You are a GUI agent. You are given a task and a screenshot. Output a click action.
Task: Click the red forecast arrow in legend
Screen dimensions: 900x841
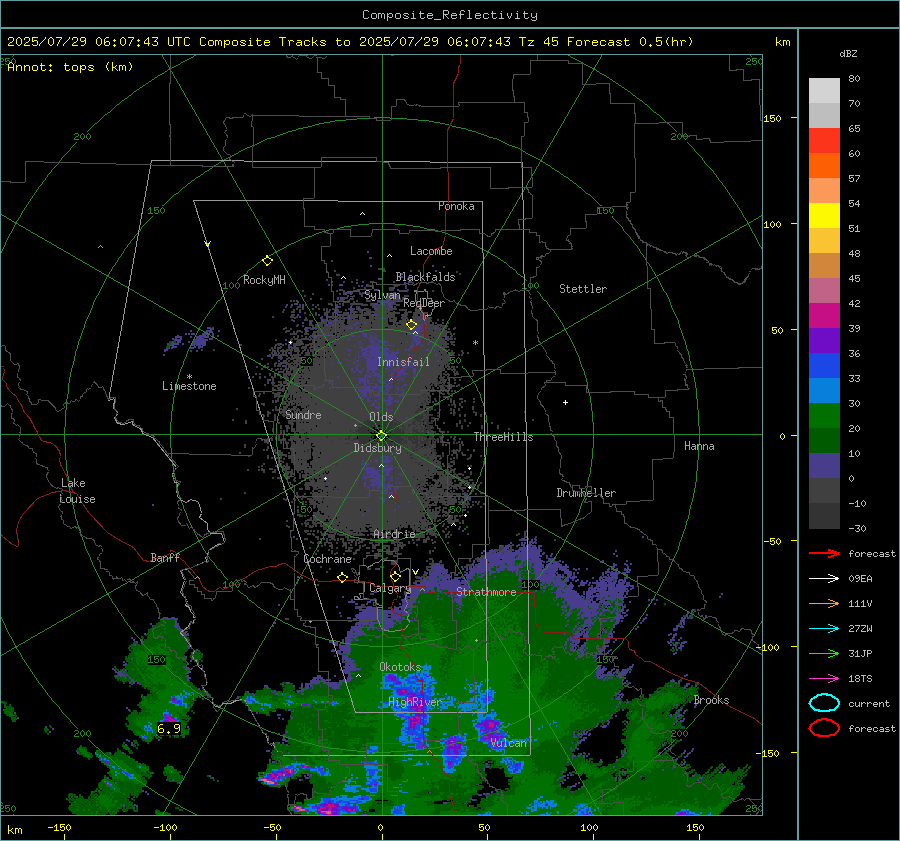pyautogui.click(x=824, y=553)
